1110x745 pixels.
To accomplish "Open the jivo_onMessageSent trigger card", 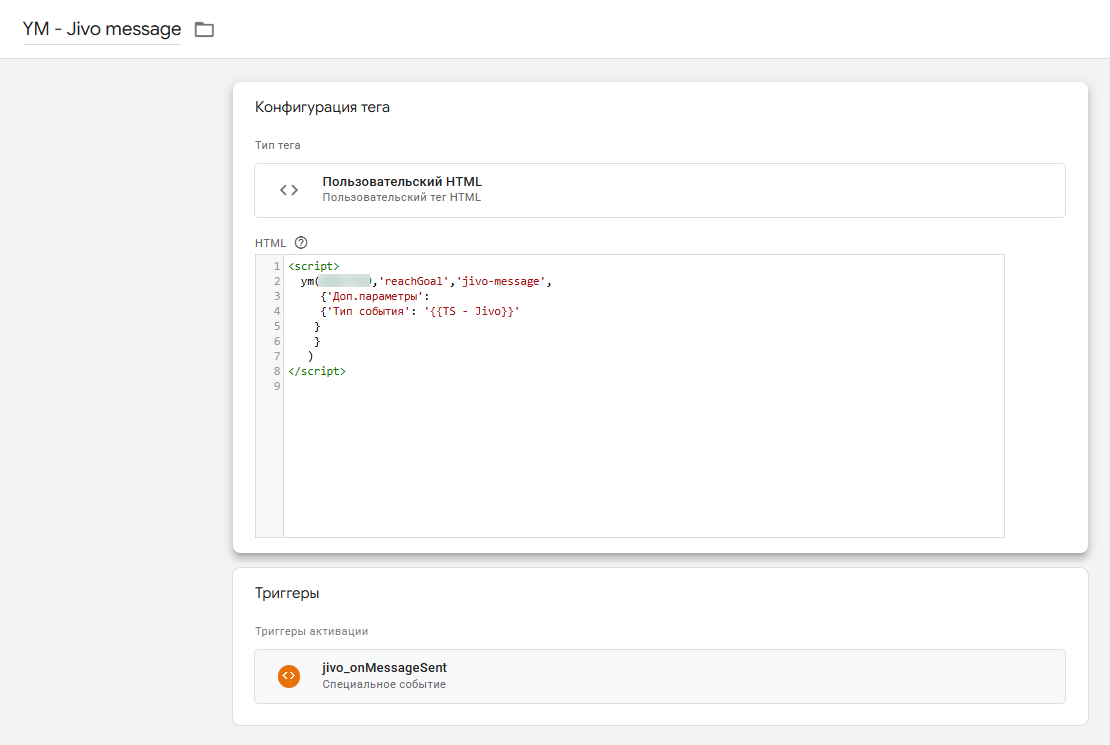I will click(x=660, y=676).
